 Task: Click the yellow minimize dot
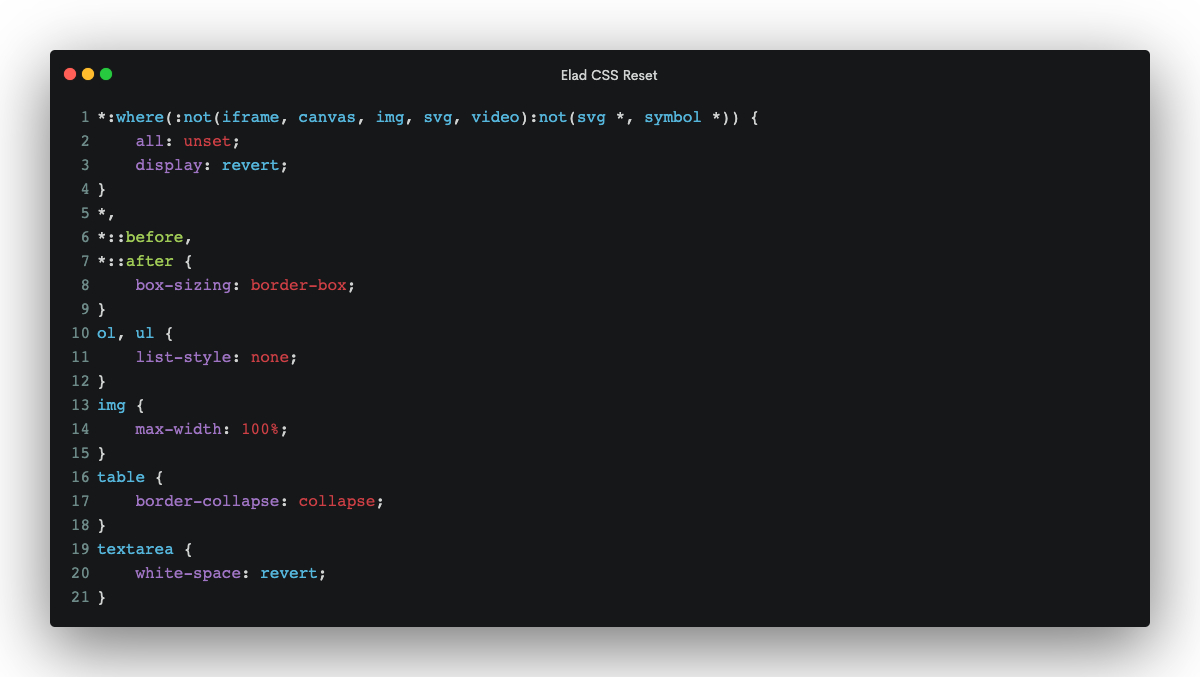pyautogui.click(x=88, y=74)
